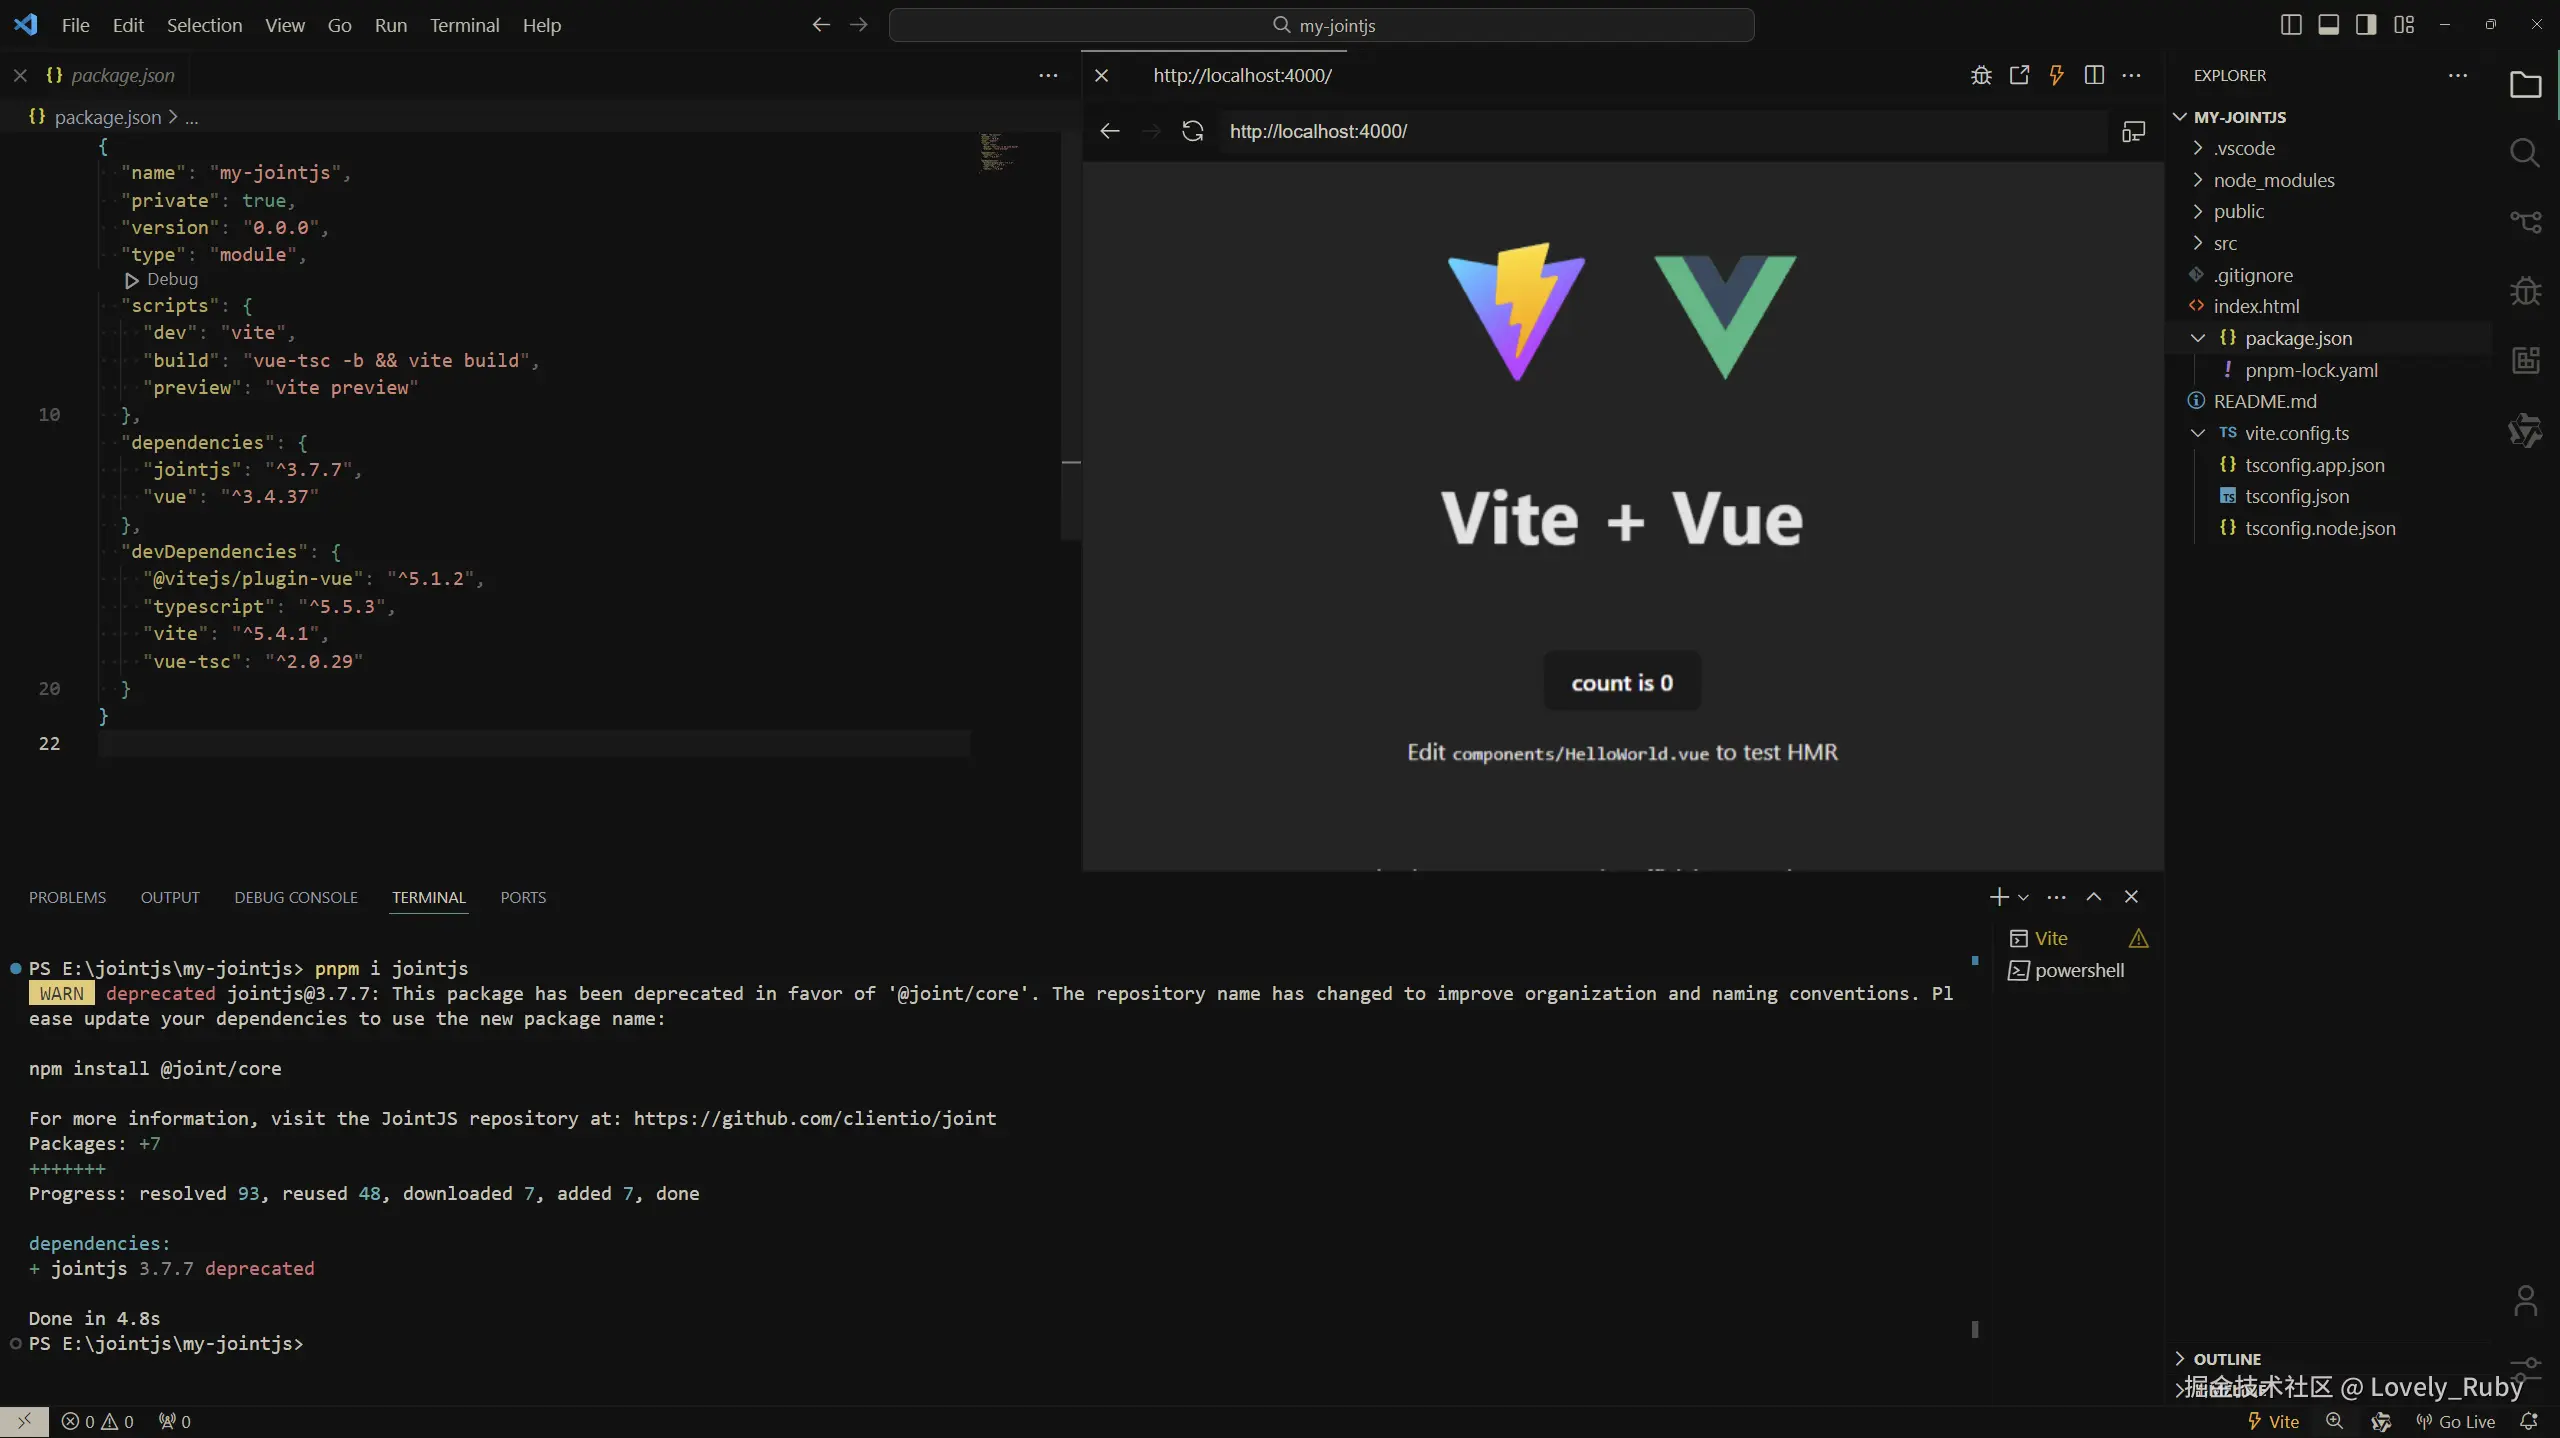Open the Search view in the activity bar
The height and width of the screenshot is (1438, 2560).
(2525, 153)
